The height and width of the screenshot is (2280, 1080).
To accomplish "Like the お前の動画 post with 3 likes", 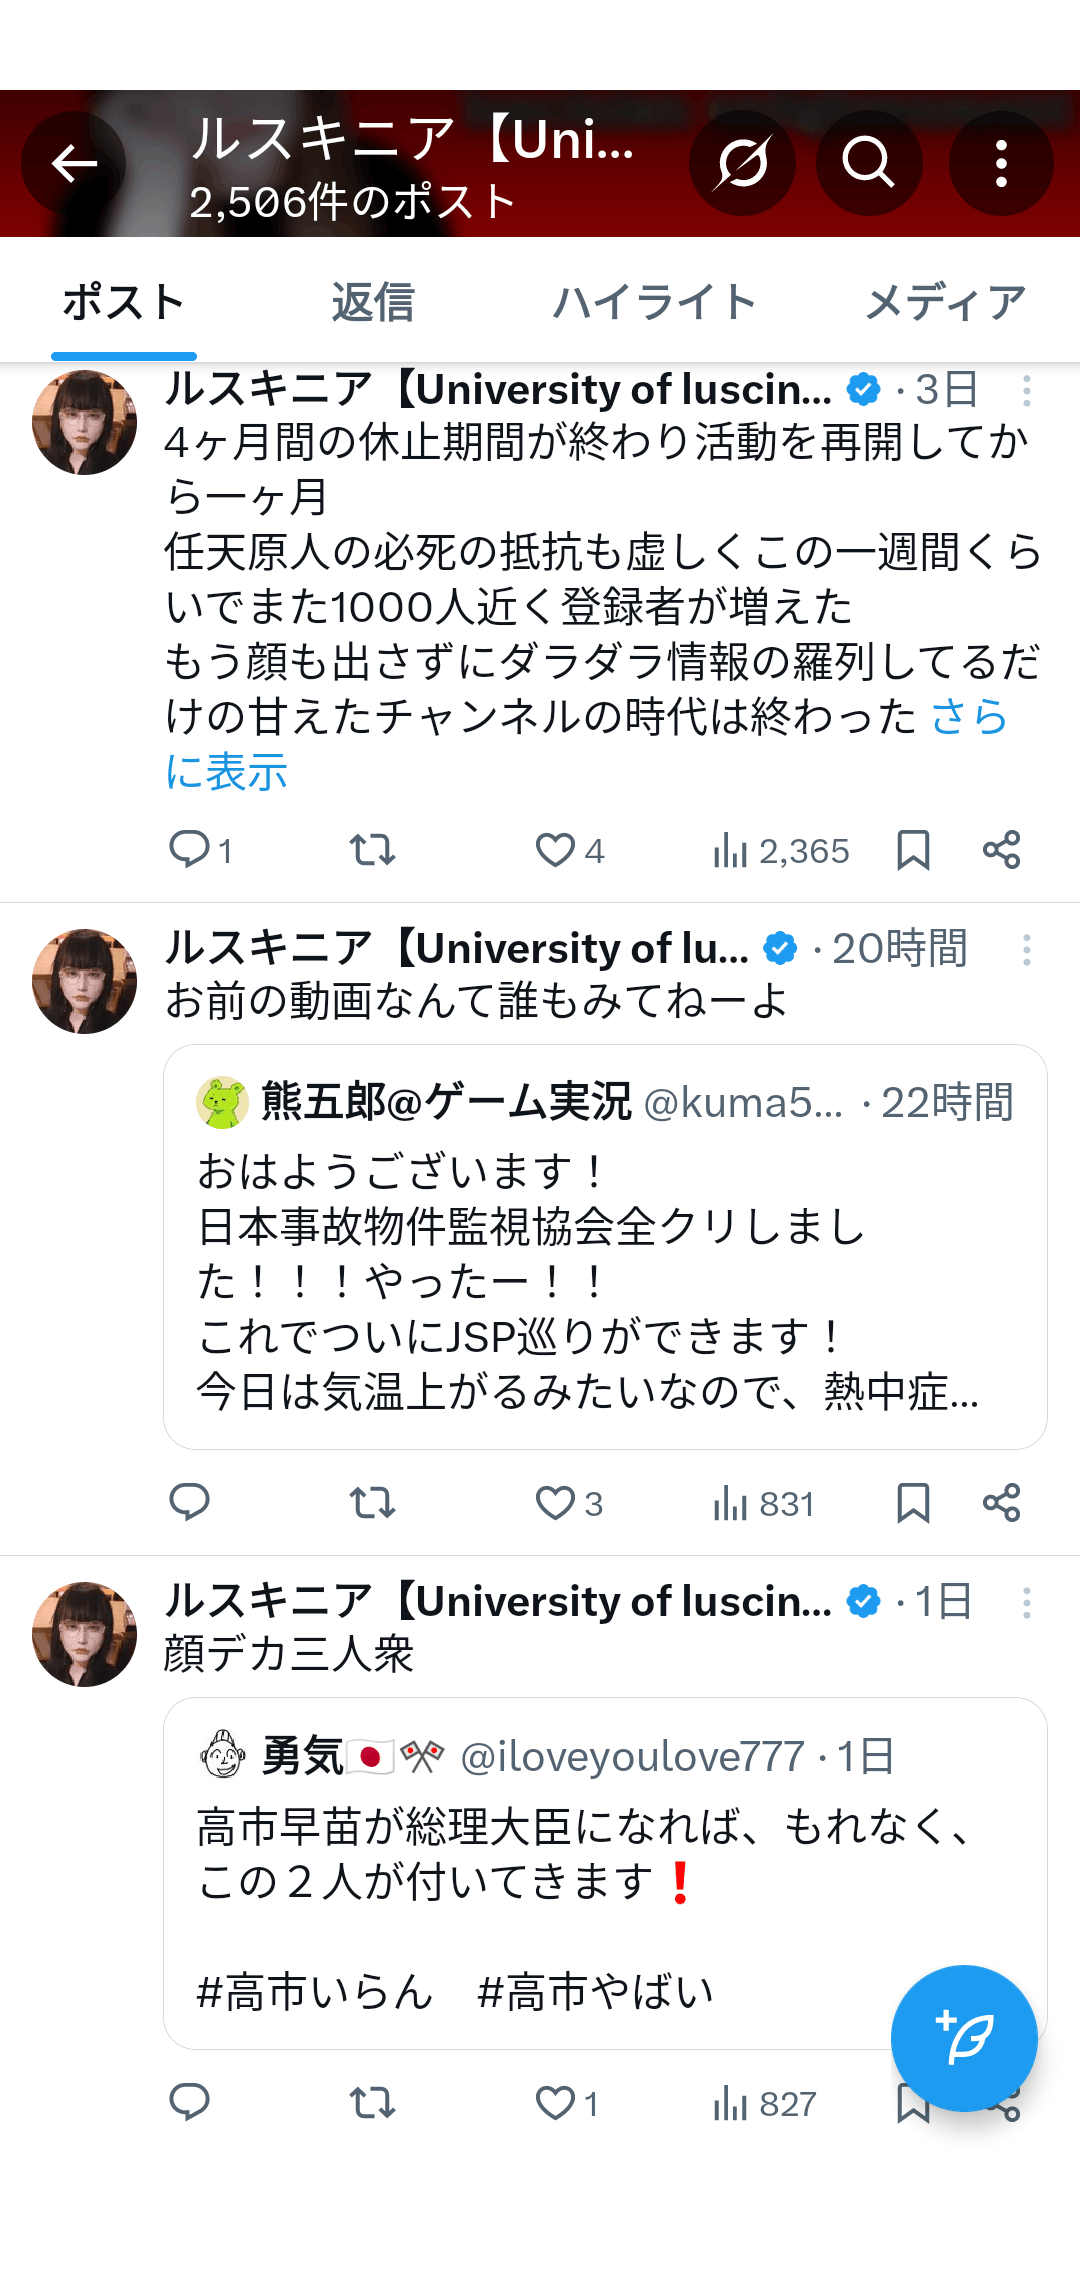I will click(x=556, y=1503).
